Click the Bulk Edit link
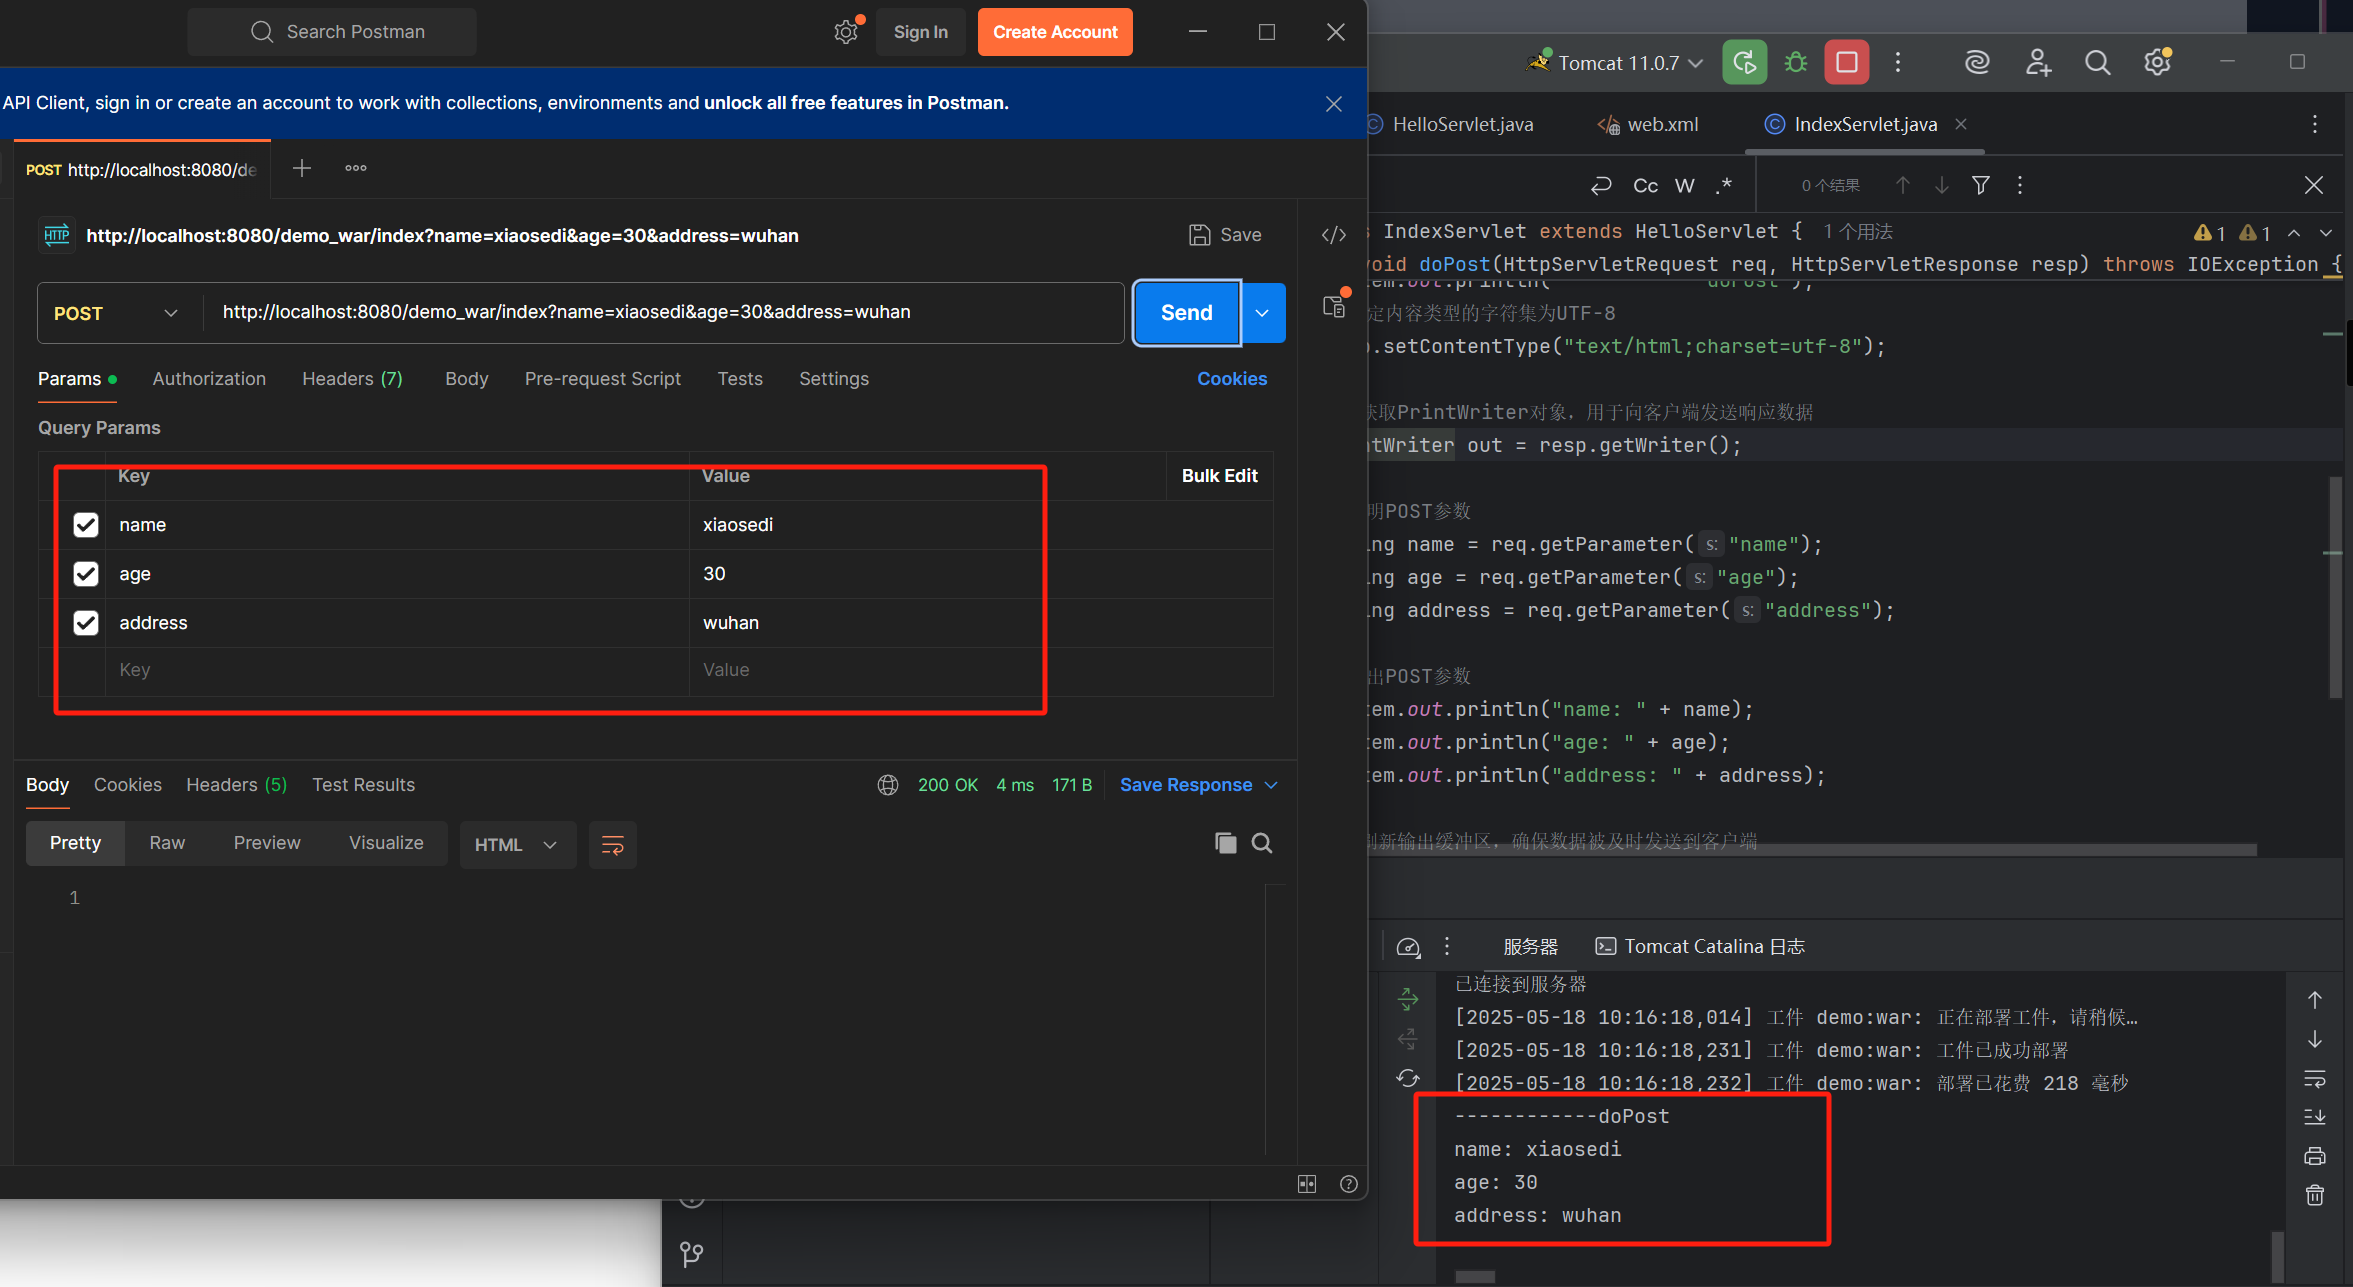The image size is (2353, 1287). pyautogui.click(x=1219, y=476)
